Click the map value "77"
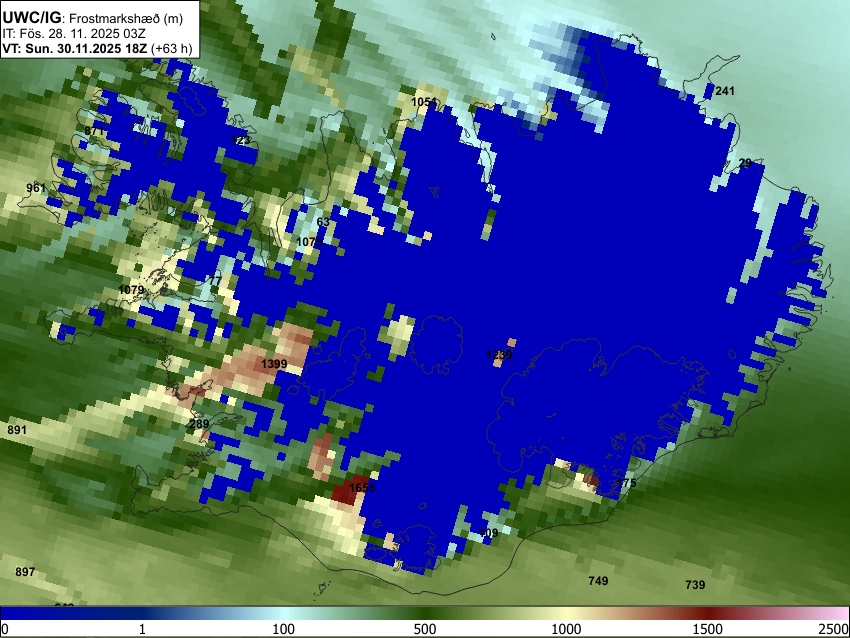Screen dimensions: 850x638 tap(215, 280)
